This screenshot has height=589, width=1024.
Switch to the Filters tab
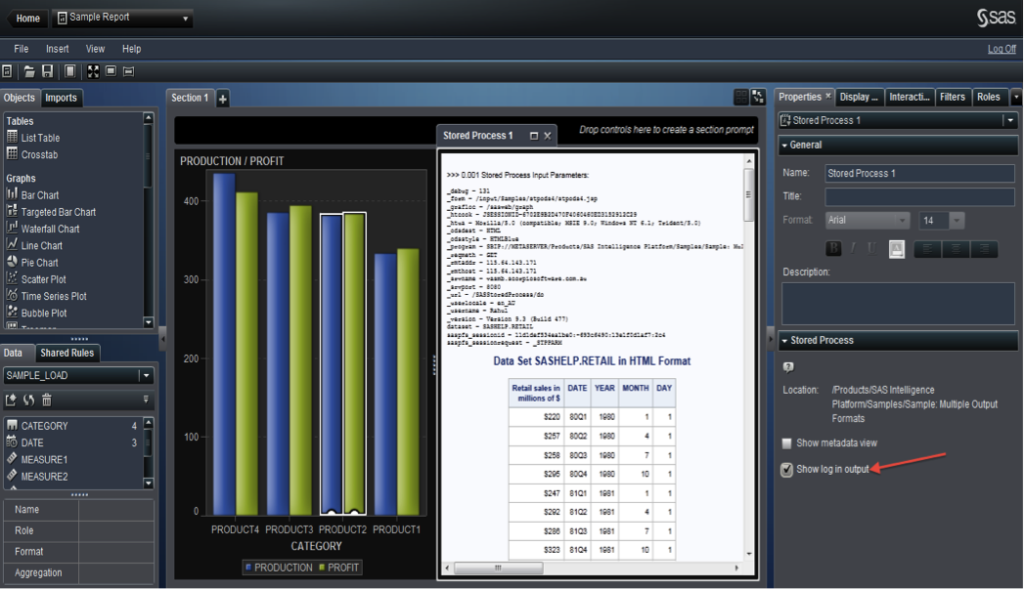point(952,97)
